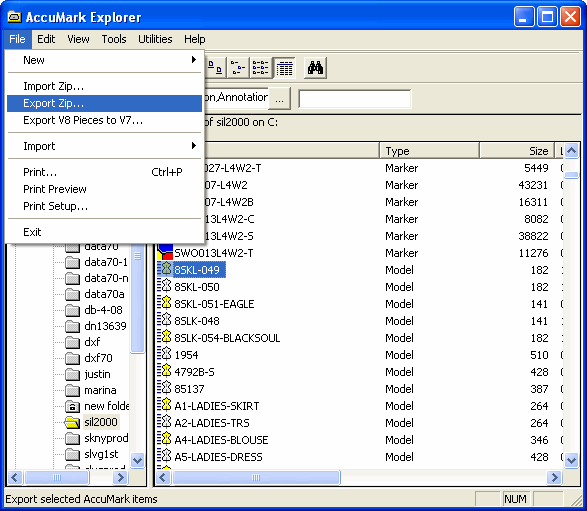Click the empty search text field
Image resolution: width=587 pixels, height=511 pixels.
(x=355, y=99)
